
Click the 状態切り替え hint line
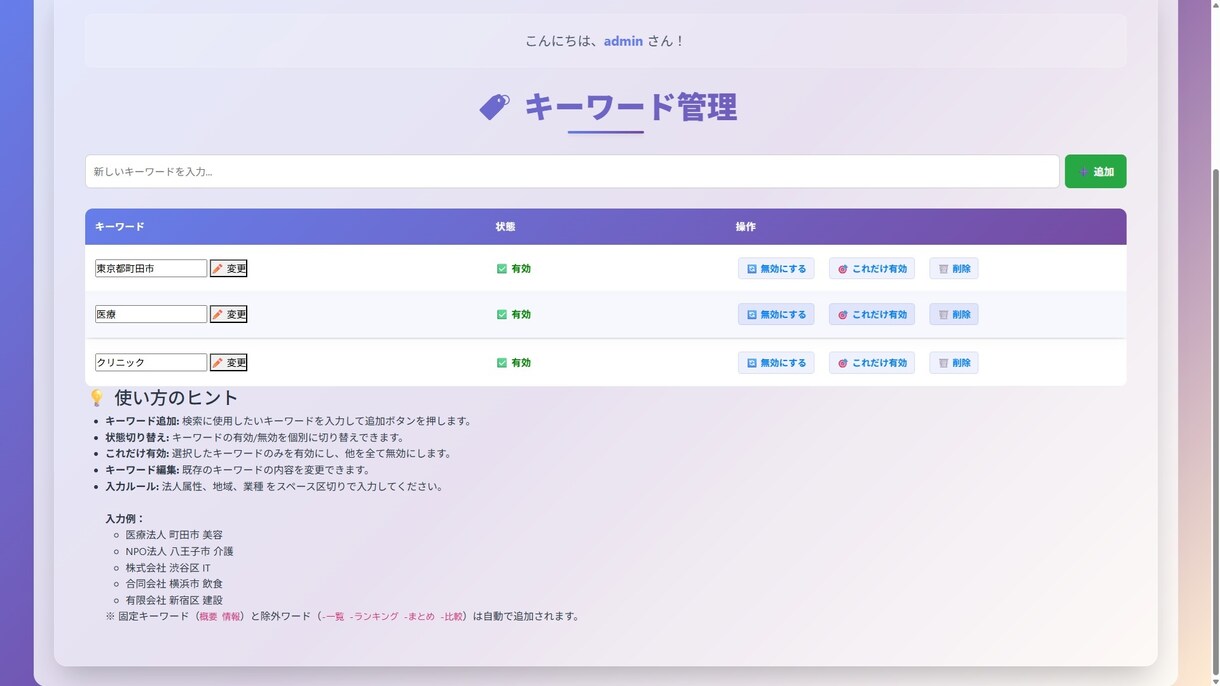point(255,437)
